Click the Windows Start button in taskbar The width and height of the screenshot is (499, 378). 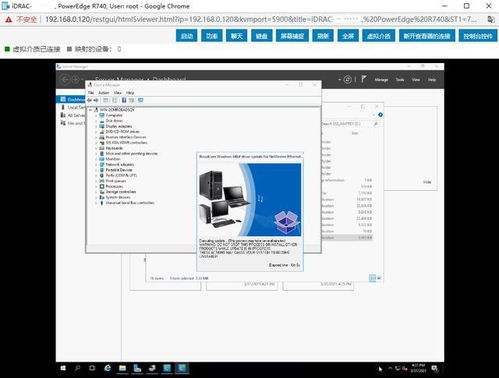point(63,368)
